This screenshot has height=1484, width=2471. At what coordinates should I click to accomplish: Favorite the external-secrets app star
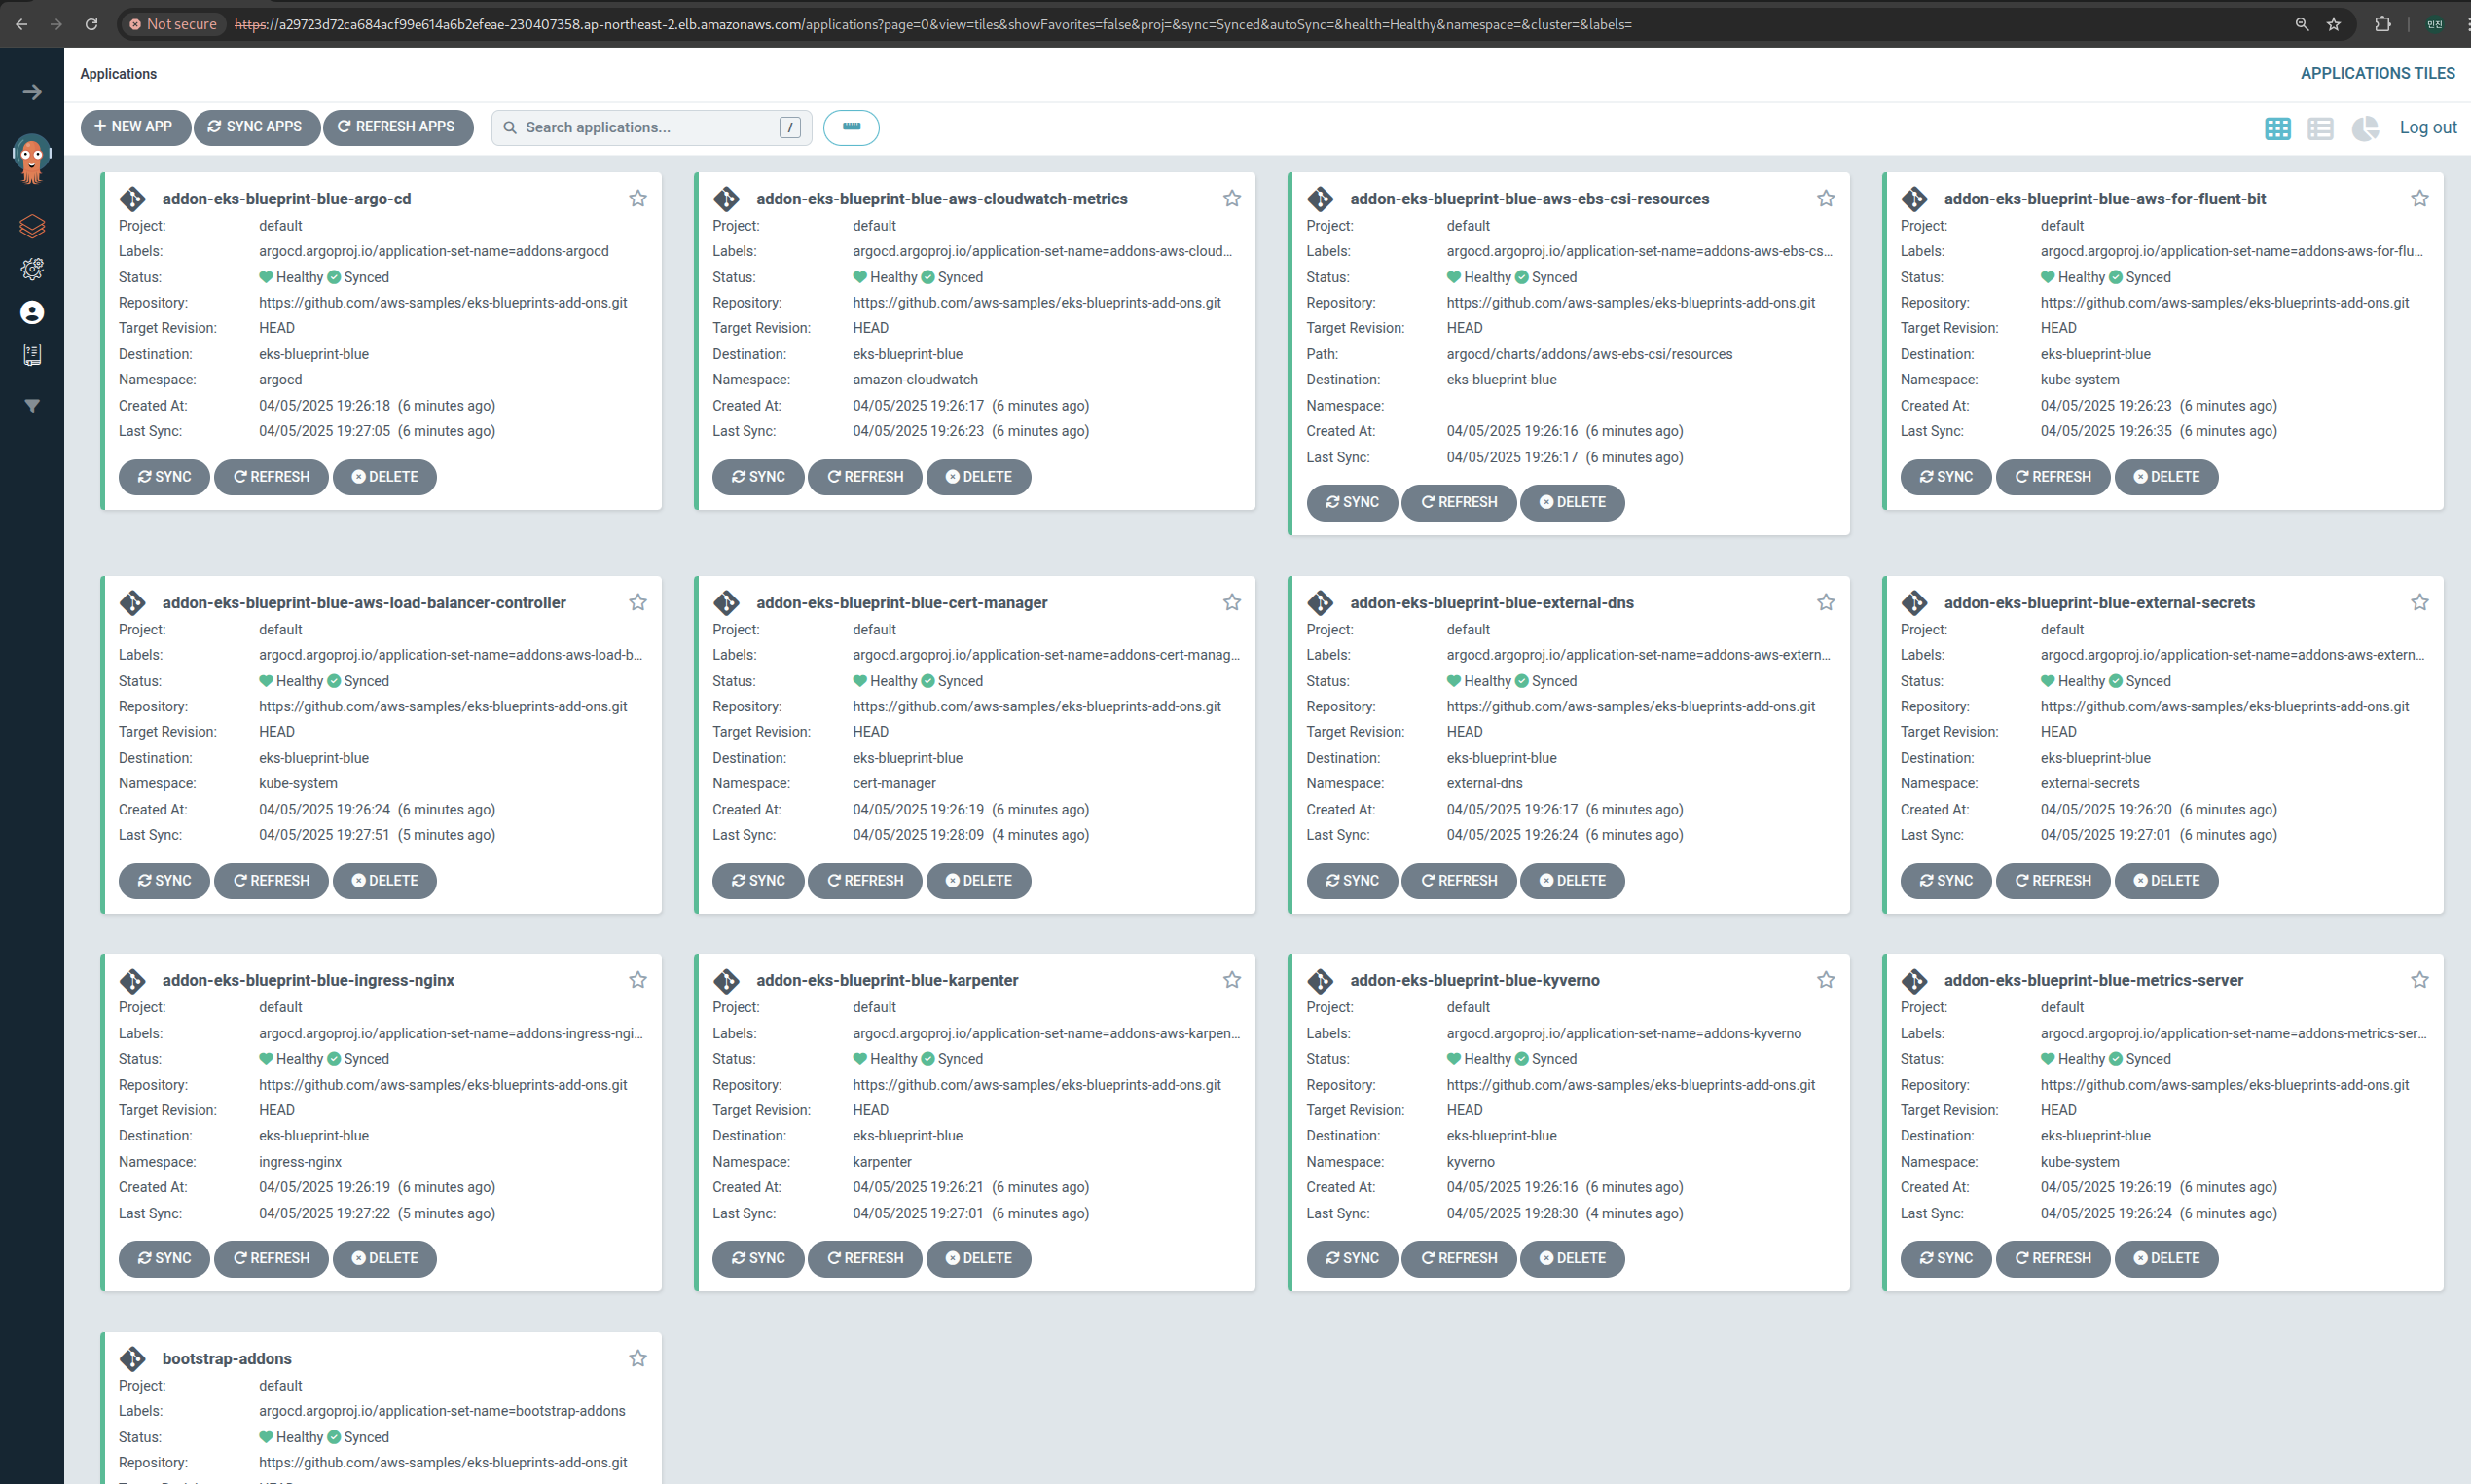point(2420,603)
